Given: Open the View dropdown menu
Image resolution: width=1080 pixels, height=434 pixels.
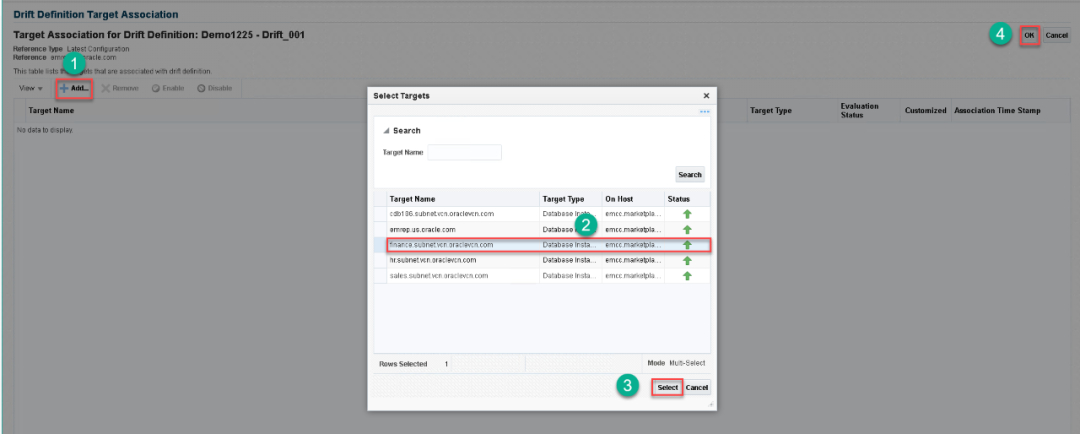Looking at the screenshot, I should (31, 88).
